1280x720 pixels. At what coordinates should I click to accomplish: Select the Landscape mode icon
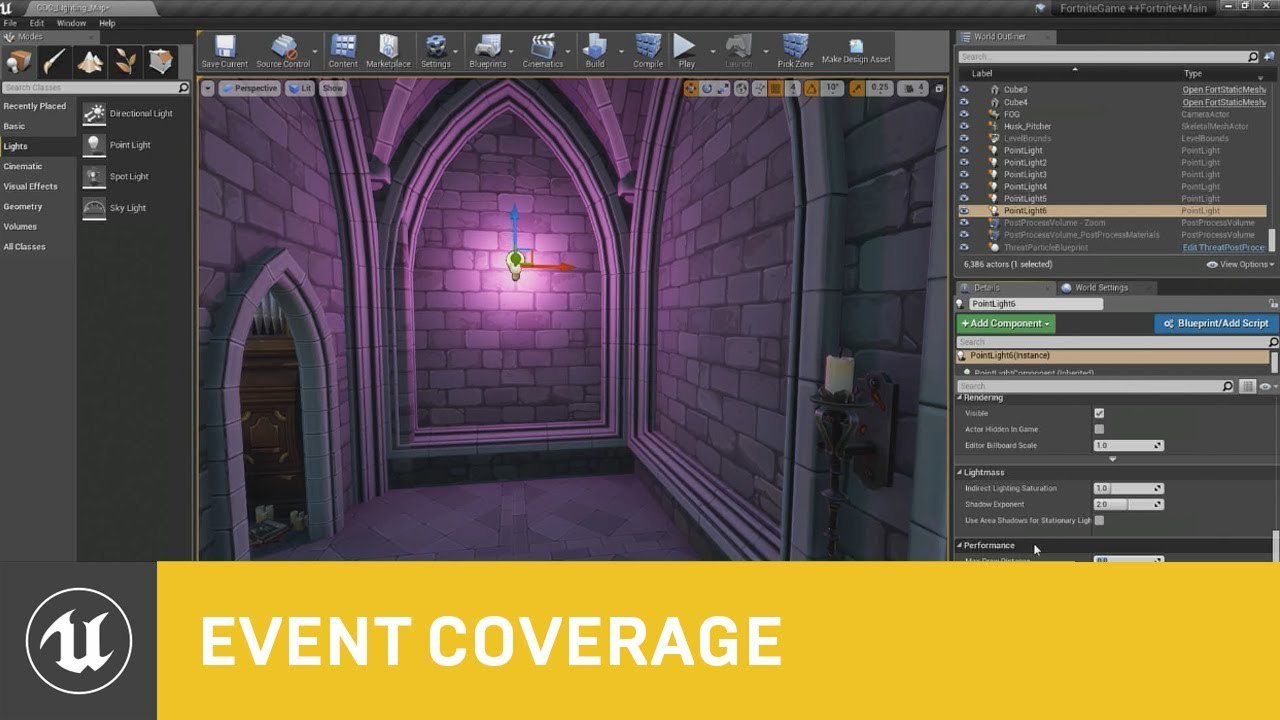pyautogui.click(x=91, y=62)
